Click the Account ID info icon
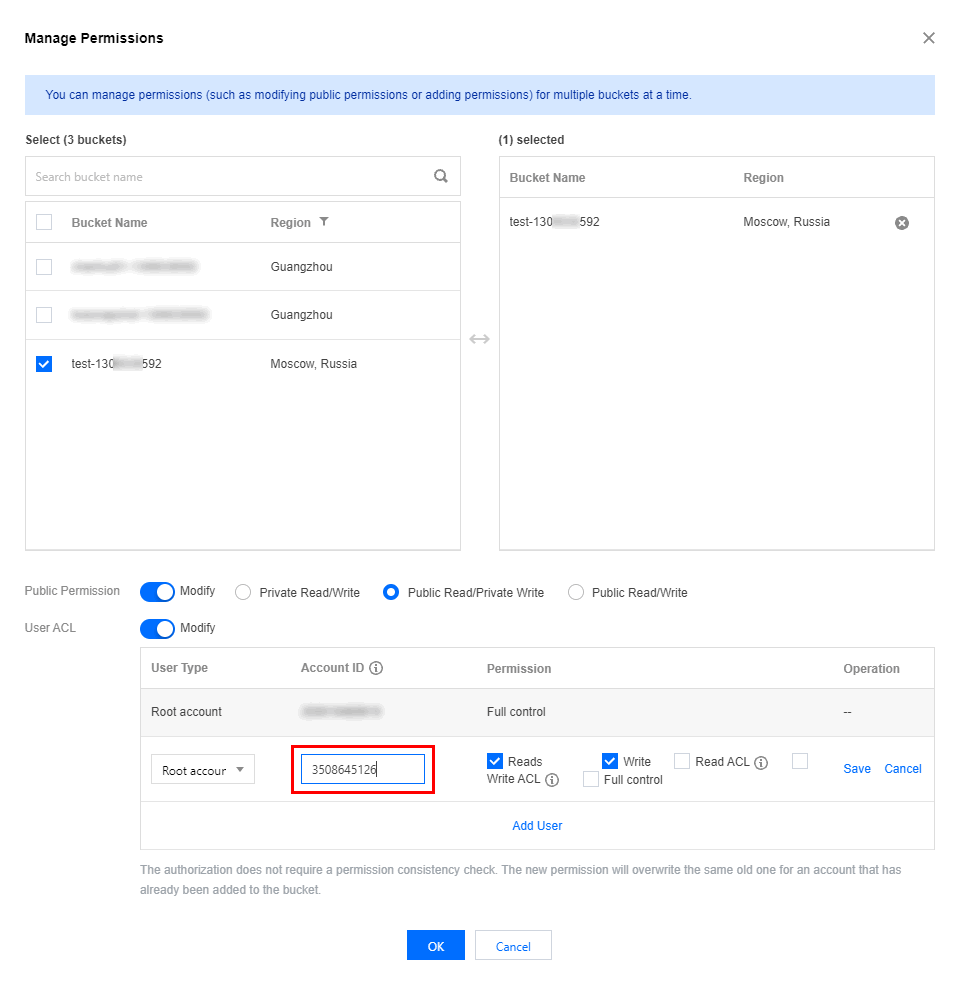Viewport: 960px width, 984px height. pos(376,668)
